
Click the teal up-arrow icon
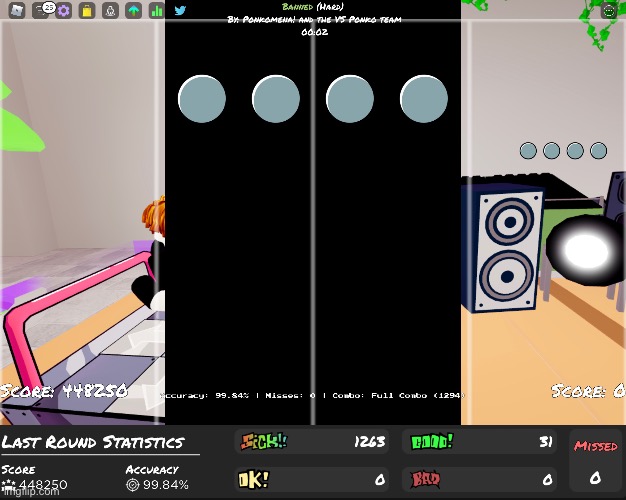pos(134,10)
